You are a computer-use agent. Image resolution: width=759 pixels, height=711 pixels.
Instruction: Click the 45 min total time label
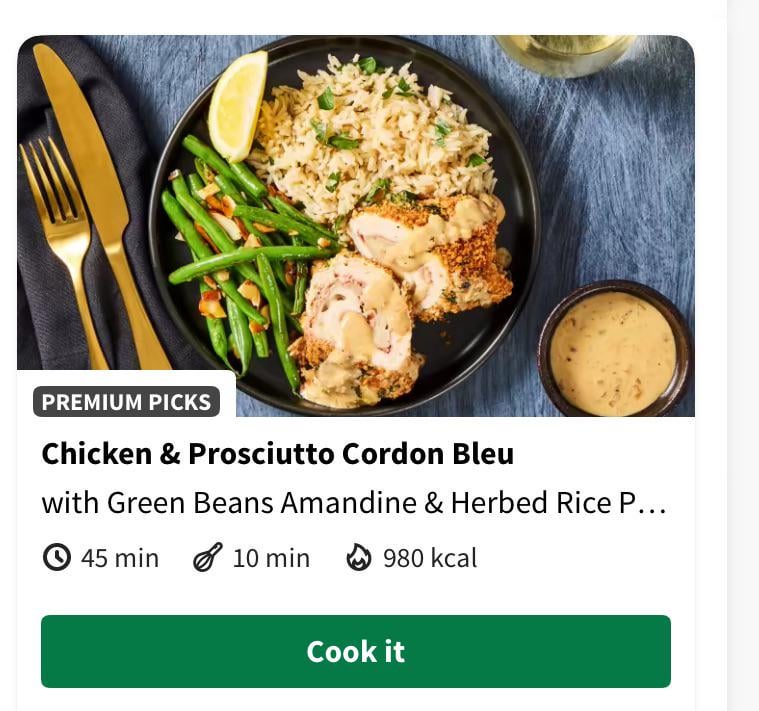(x=120, y=558)
